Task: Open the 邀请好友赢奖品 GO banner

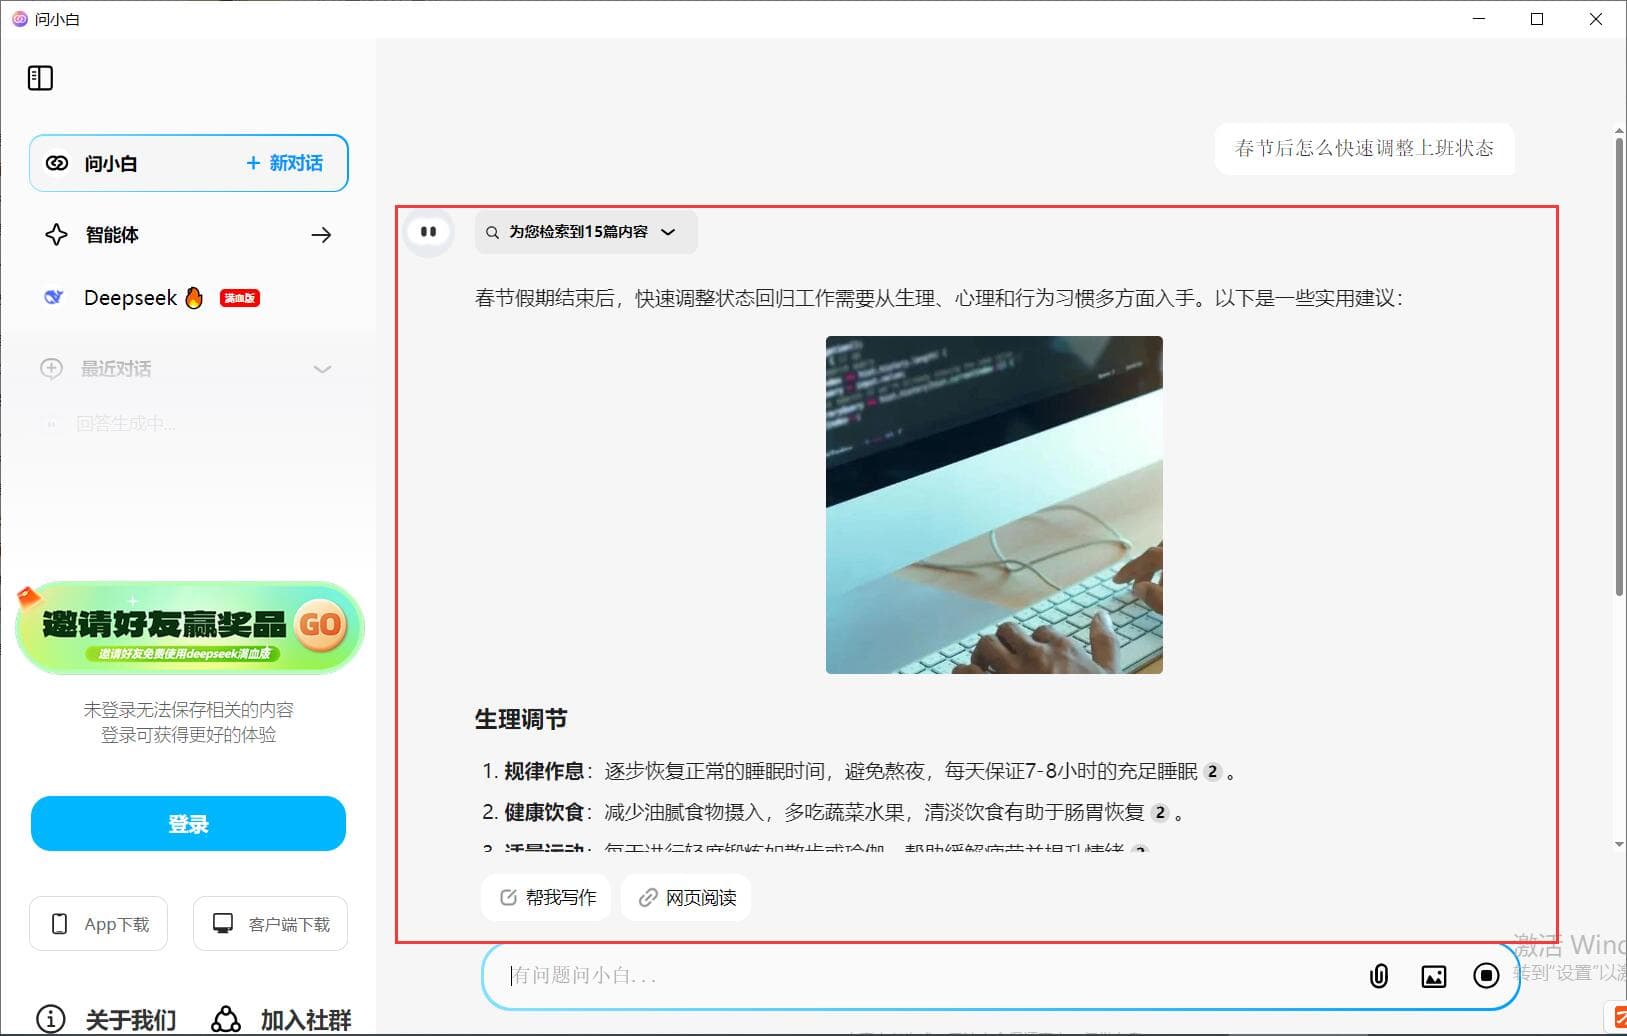Action: 188,628
